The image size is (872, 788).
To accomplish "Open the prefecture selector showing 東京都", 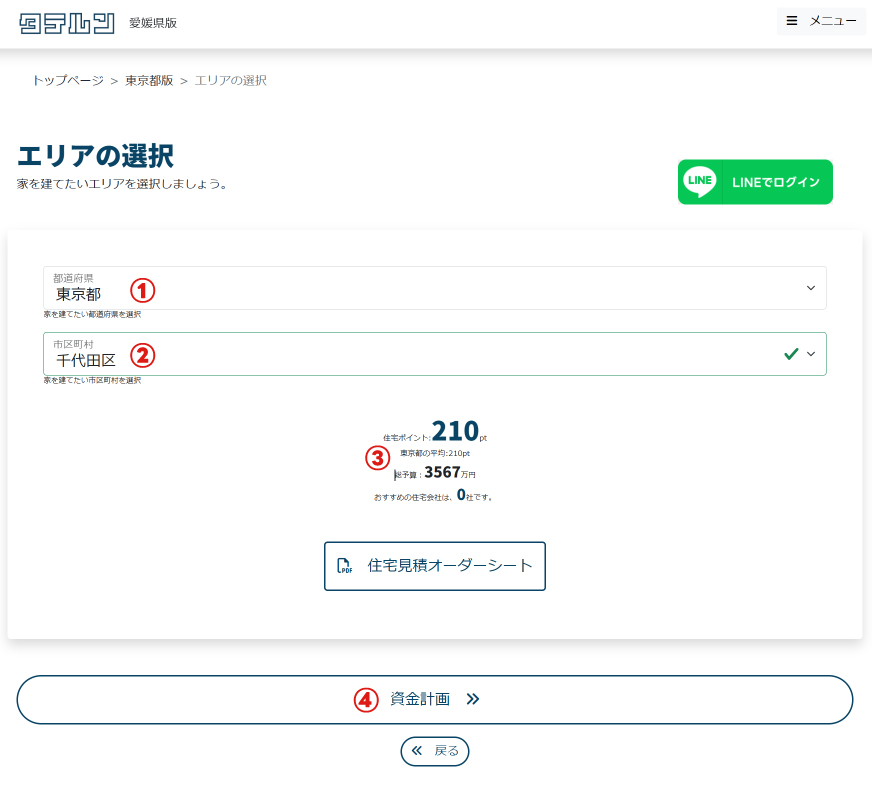I will 420,289.
